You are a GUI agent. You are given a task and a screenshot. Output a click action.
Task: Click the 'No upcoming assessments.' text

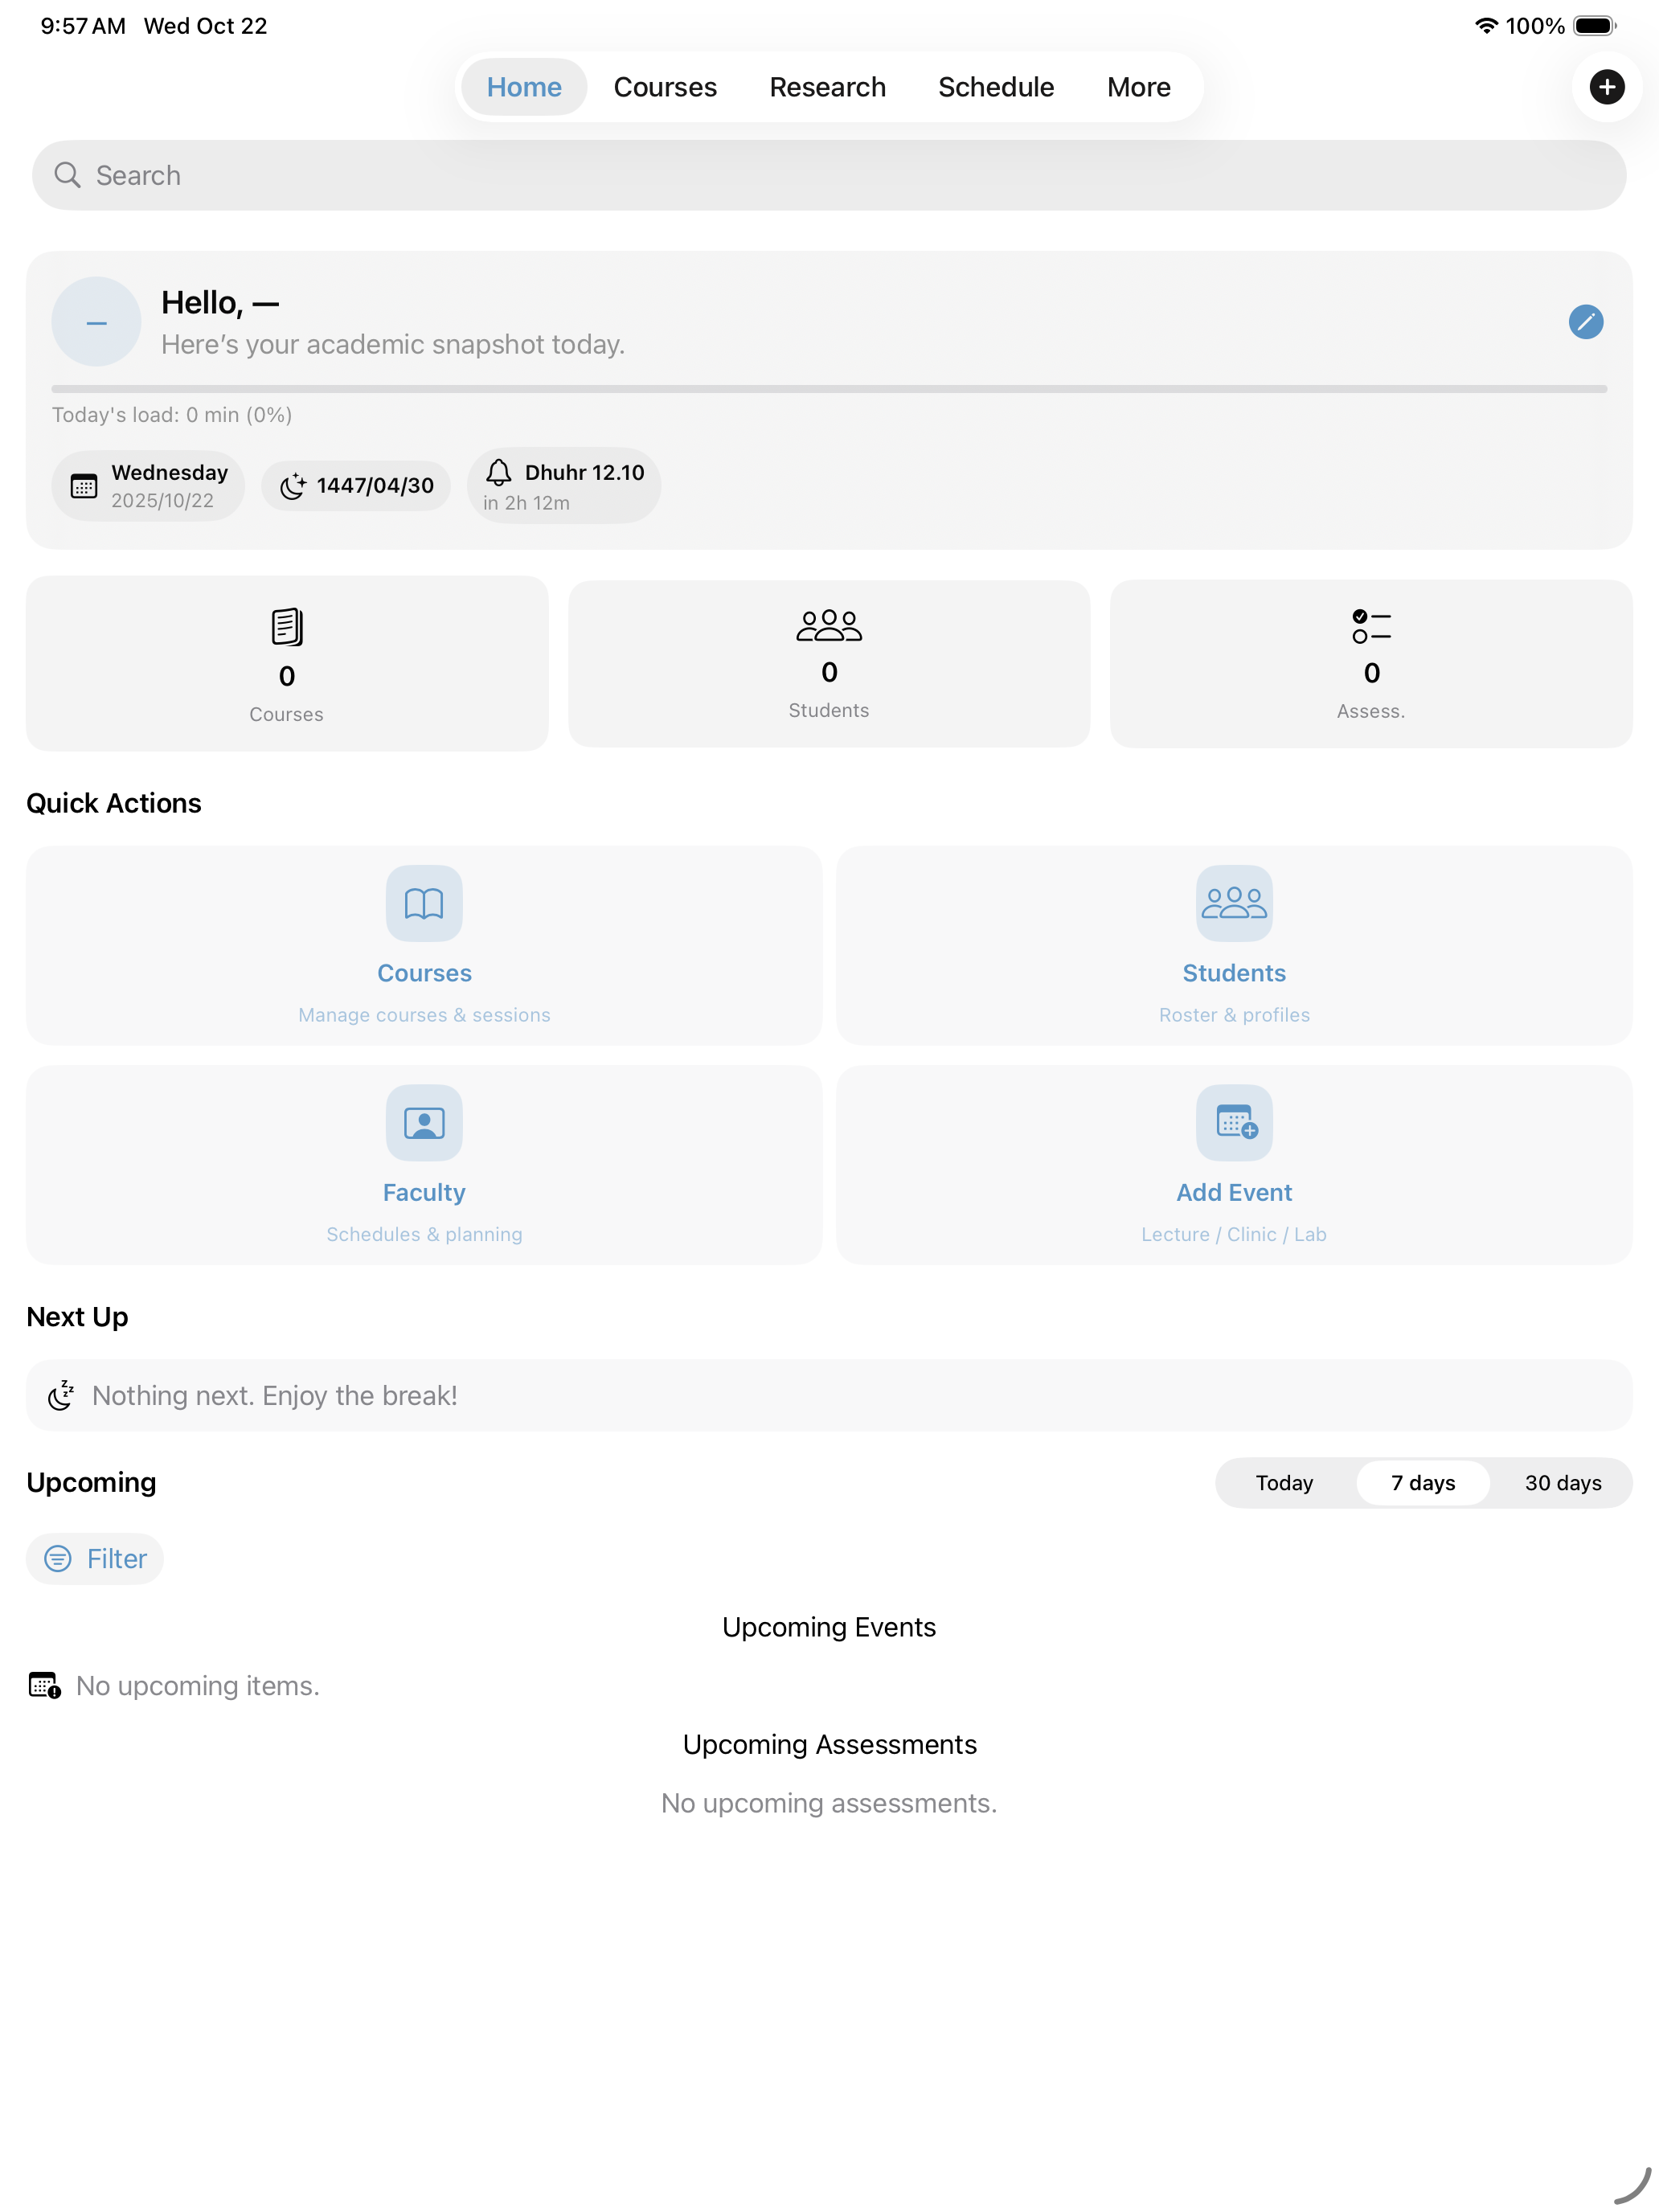point(829,1803)
